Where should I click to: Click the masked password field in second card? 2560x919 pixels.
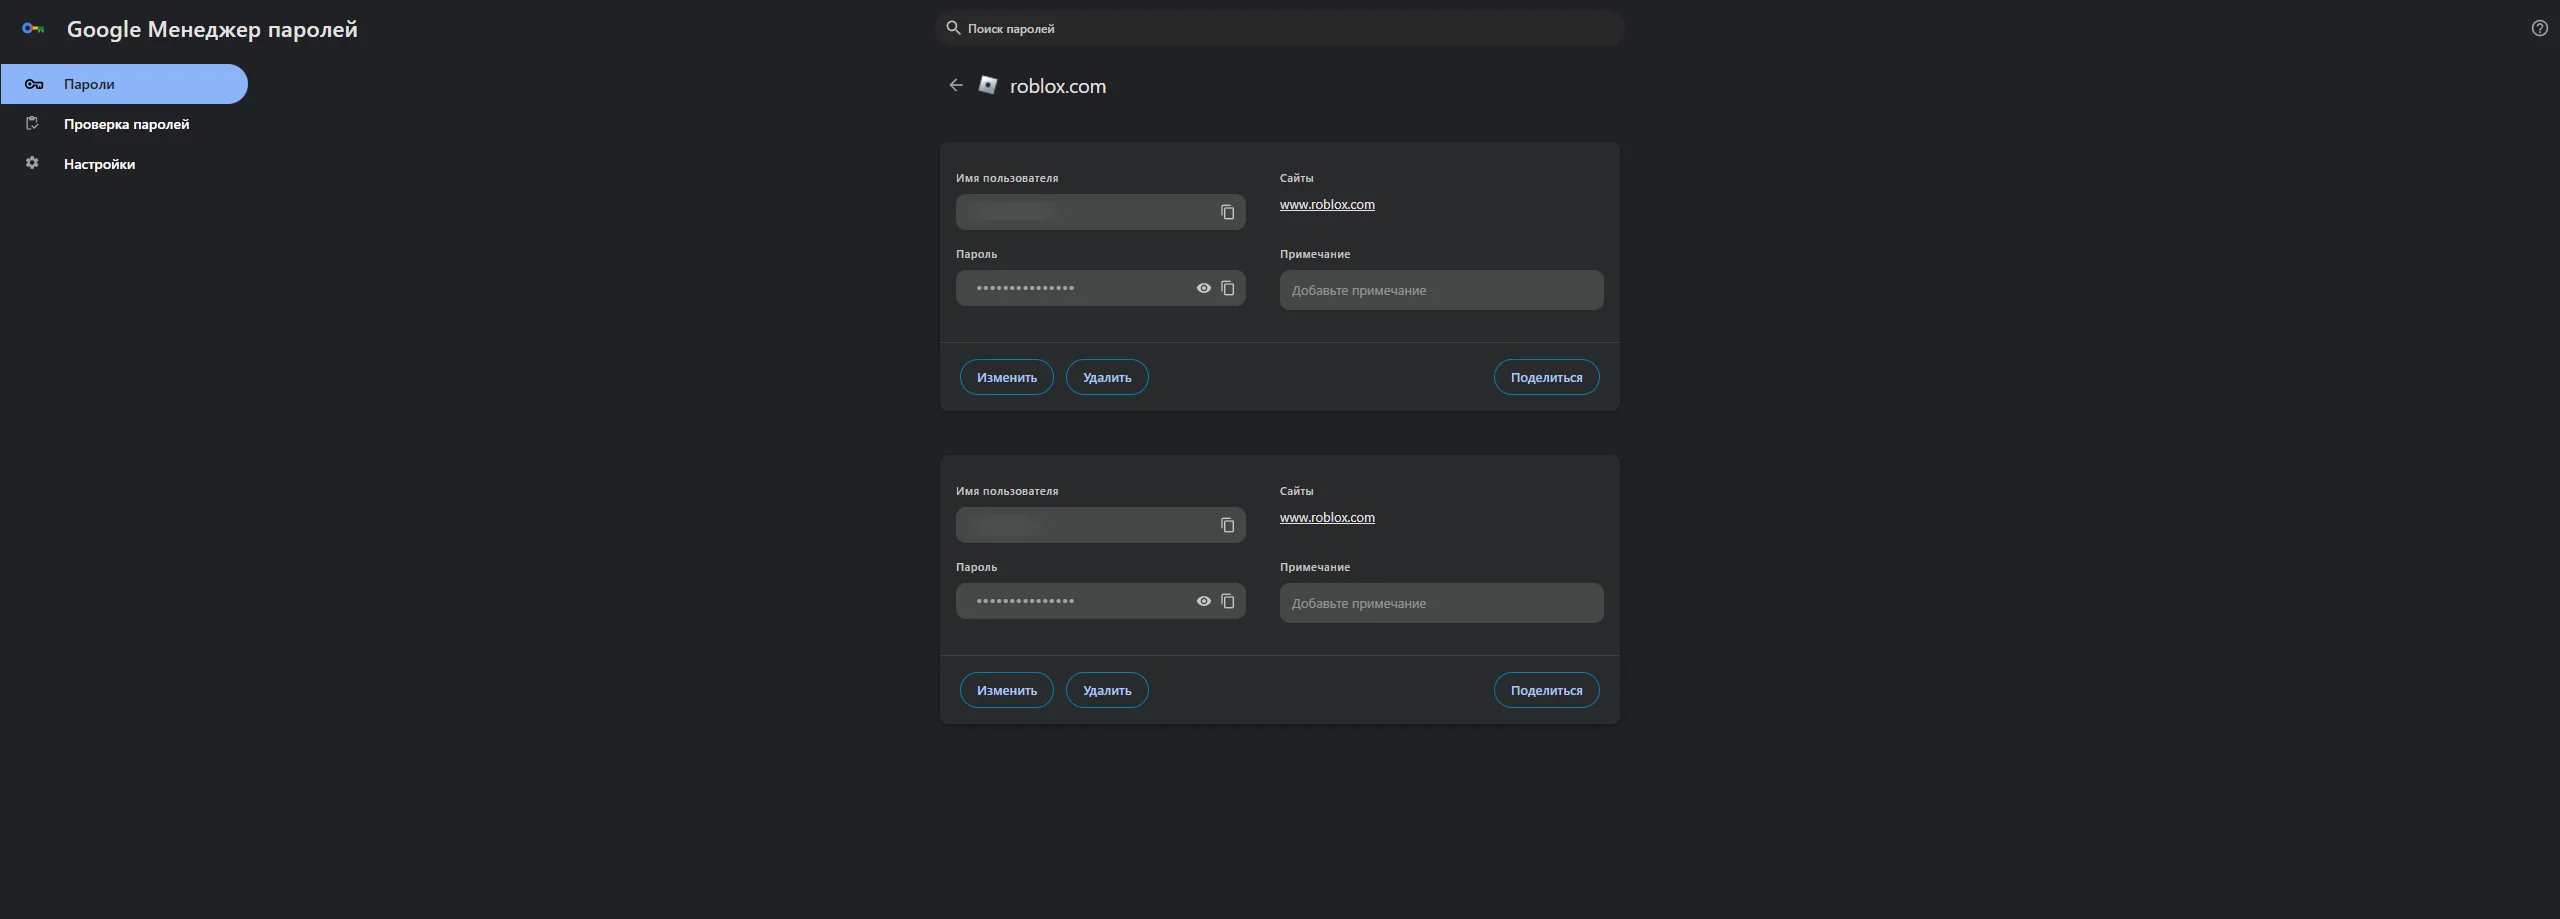pyautogui.click(x=1100, y=601)
